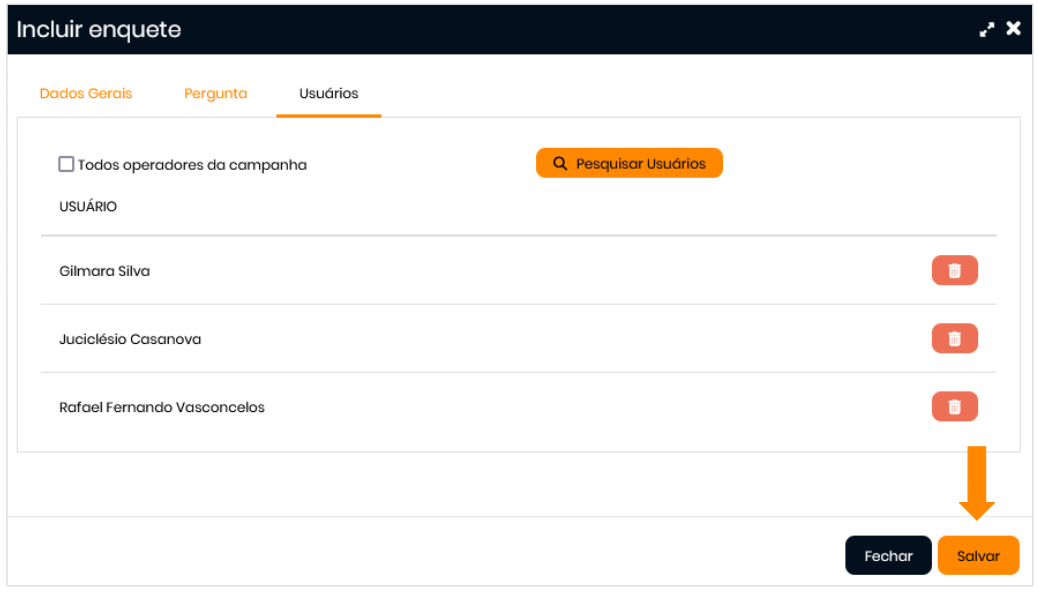Image resolution: width=1038 pixels, height=593 pixels.
Task: Open the Pergunta tab
Action: [215, 93]
